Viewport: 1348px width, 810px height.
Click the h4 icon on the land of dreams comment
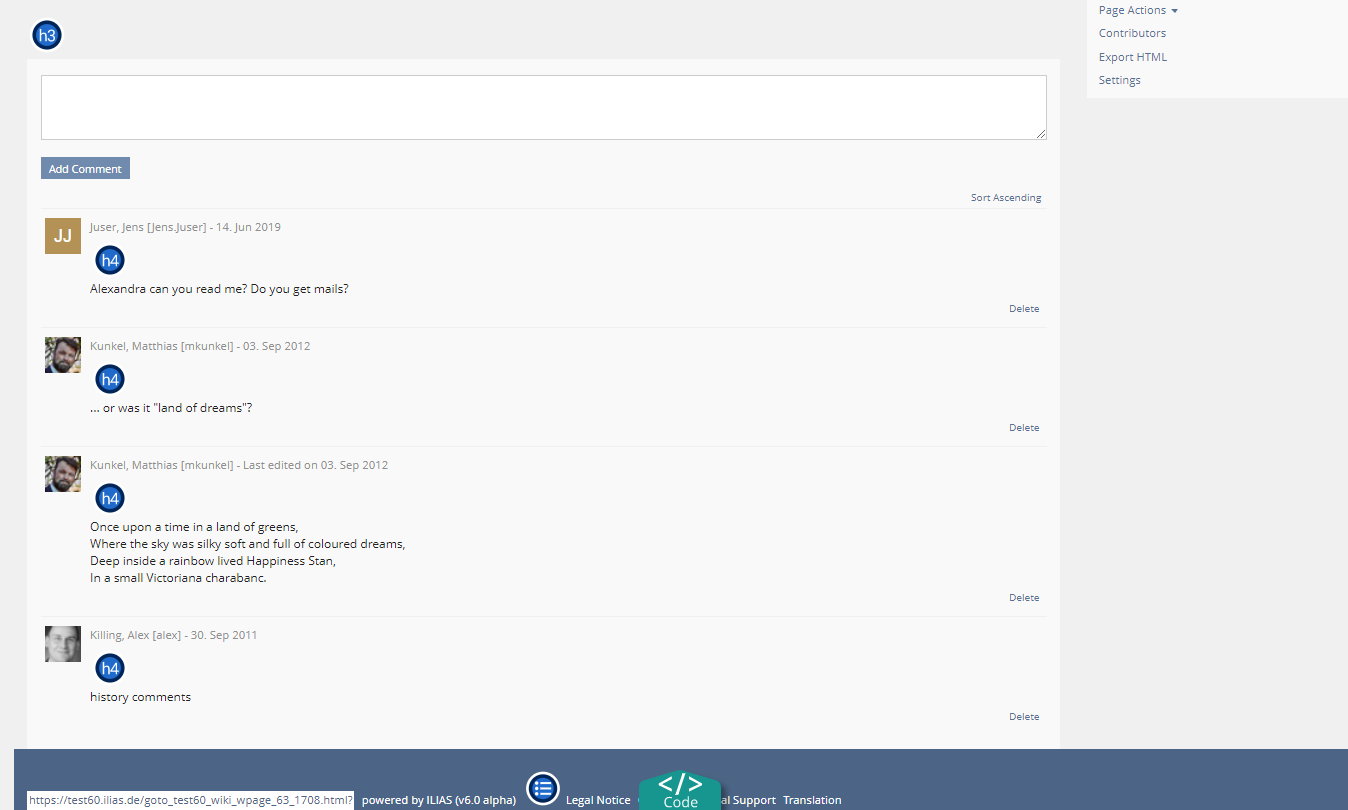pyautogui.click(x=109, y=378)
